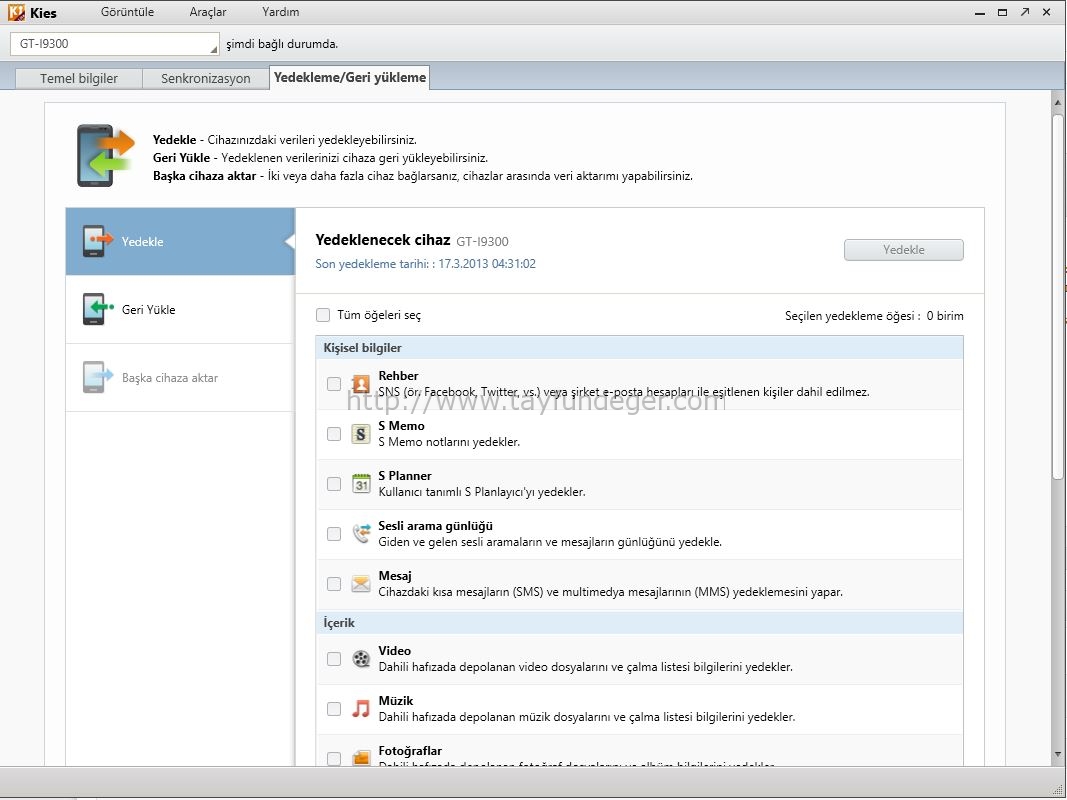The height and width of the screenshot is (800, 1067).
Task: Click the phone backup/restore arrows icon
Action: [x=105, y=156]
